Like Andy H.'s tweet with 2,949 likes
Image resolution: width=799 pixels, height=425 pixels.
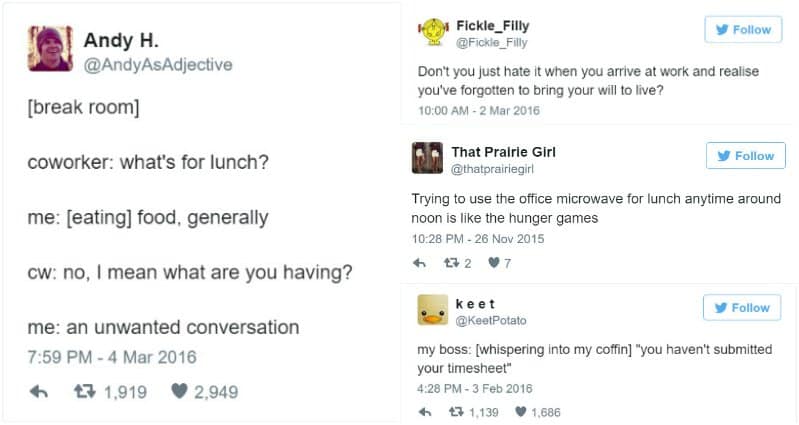tap(180, 392)
